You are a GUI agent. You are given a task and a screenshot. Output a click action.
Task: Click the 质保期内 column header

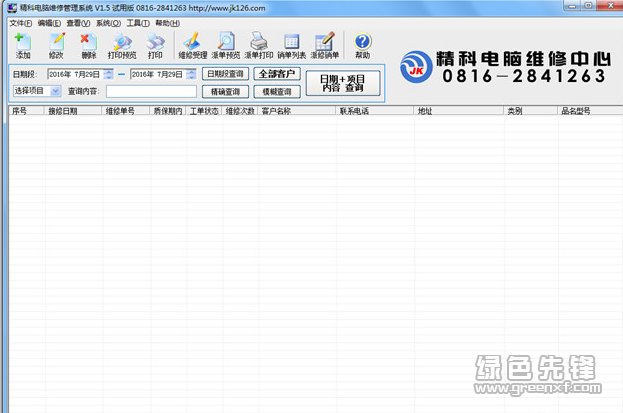[167, 111]
